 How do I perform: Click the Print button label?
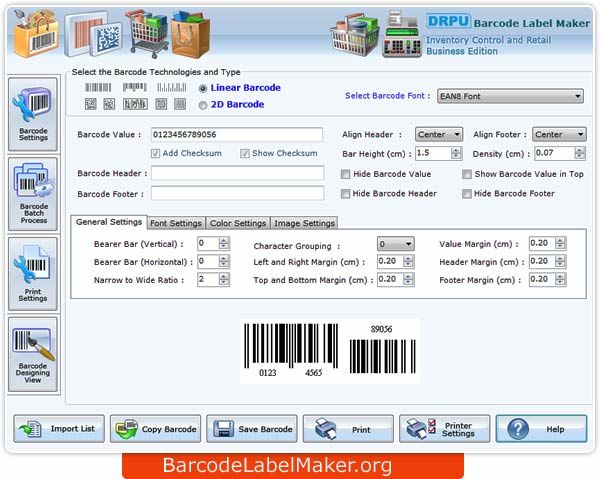click(x=361, y=430)
